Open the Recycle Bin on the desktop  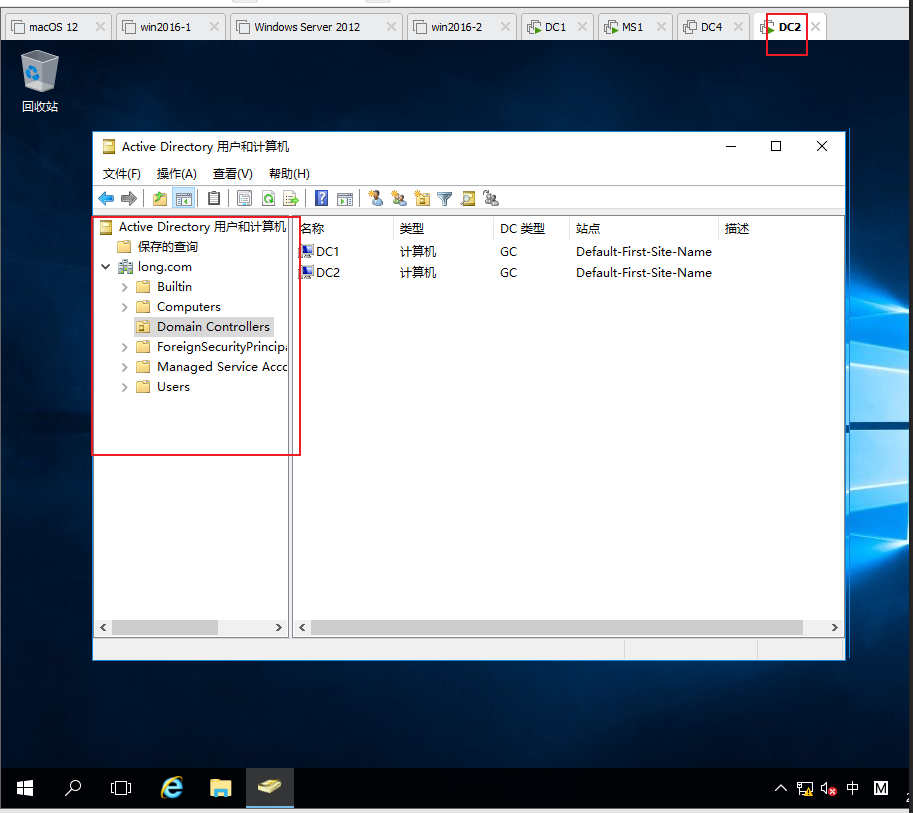click(40, 82)
